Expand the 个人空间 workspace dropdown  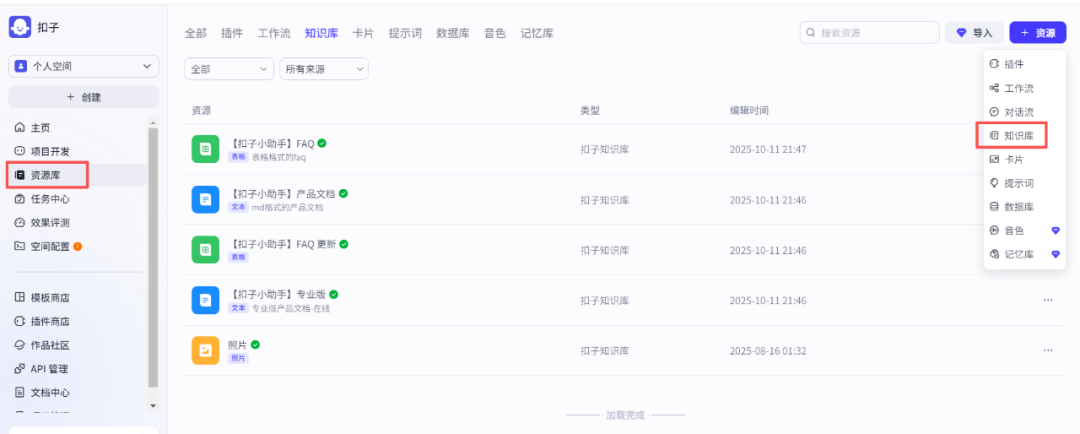pyautogui.click(x=83, y=66)
